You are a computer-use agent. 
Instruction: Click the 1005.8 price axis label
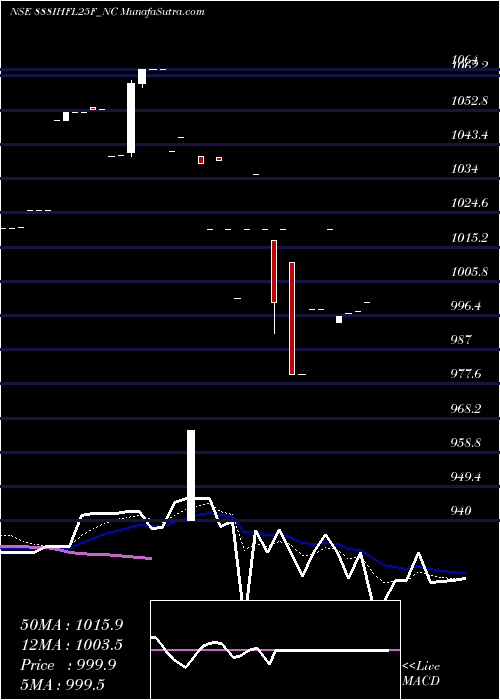(469, 271)
